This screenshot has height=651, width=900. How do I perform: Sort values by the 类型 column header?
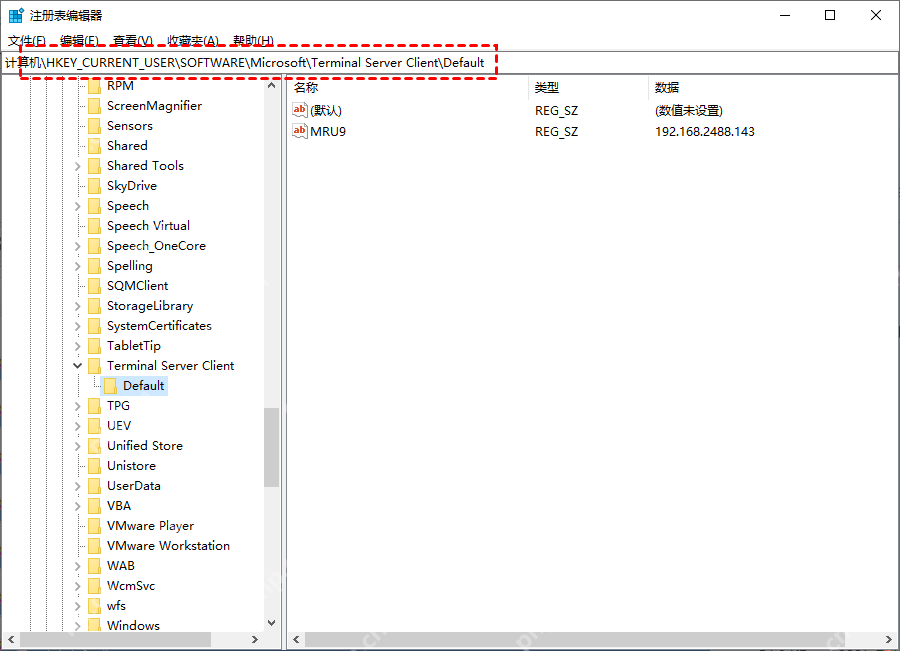[x=588, y=87]
